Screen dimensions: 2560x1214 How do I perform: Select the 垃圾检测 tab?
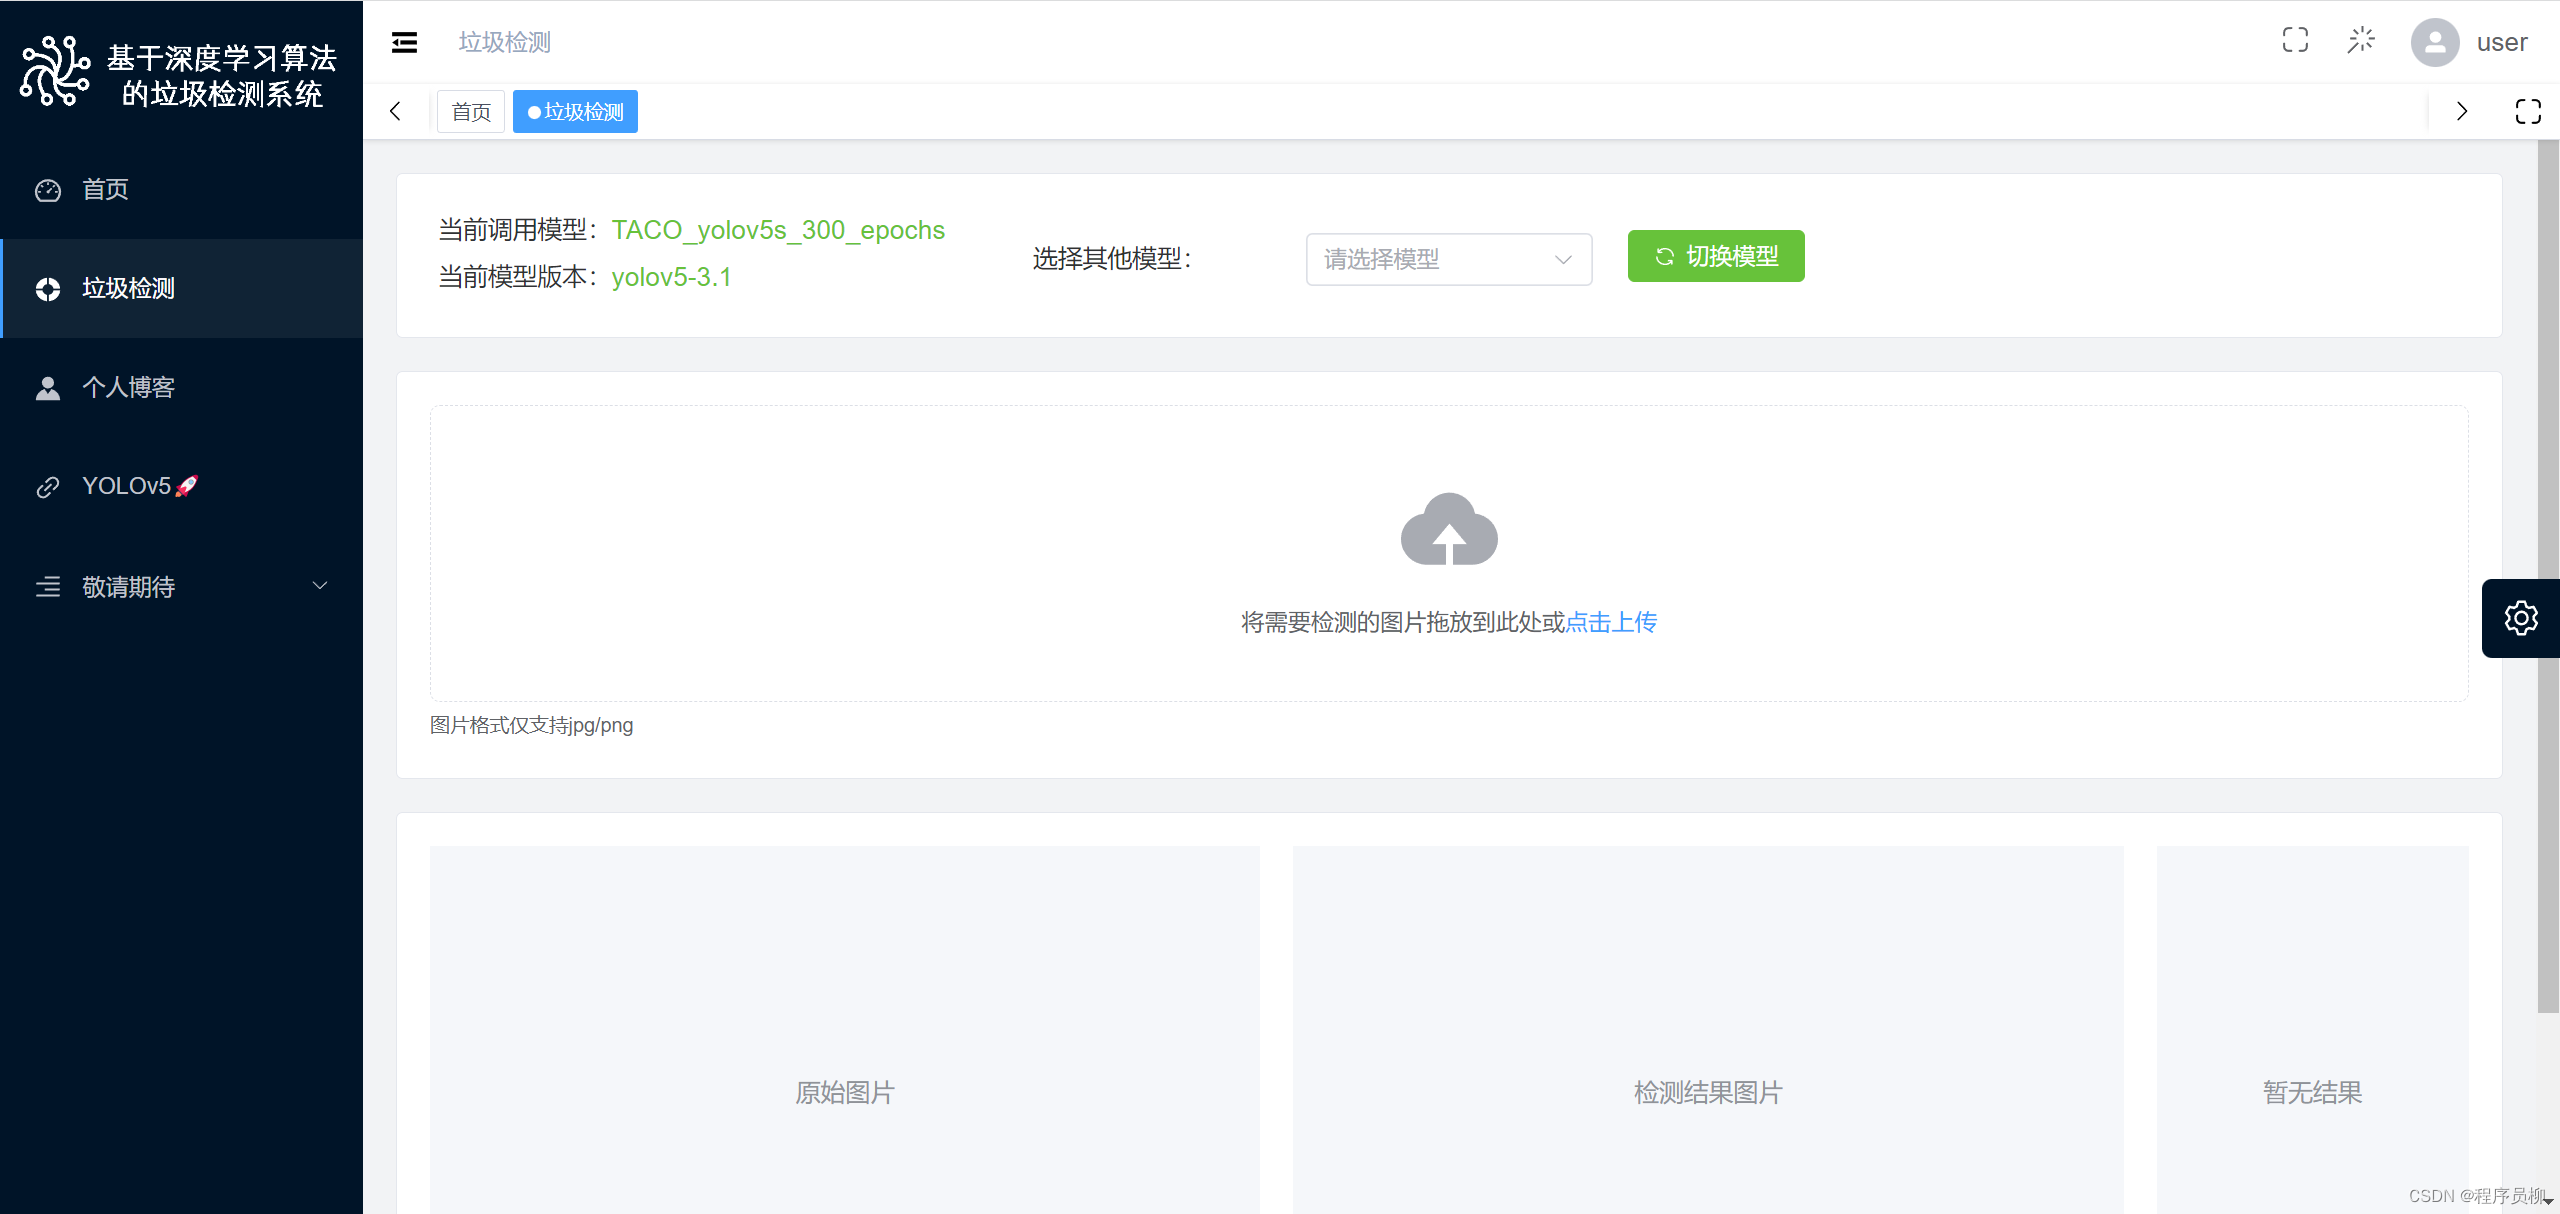point(575,111)
